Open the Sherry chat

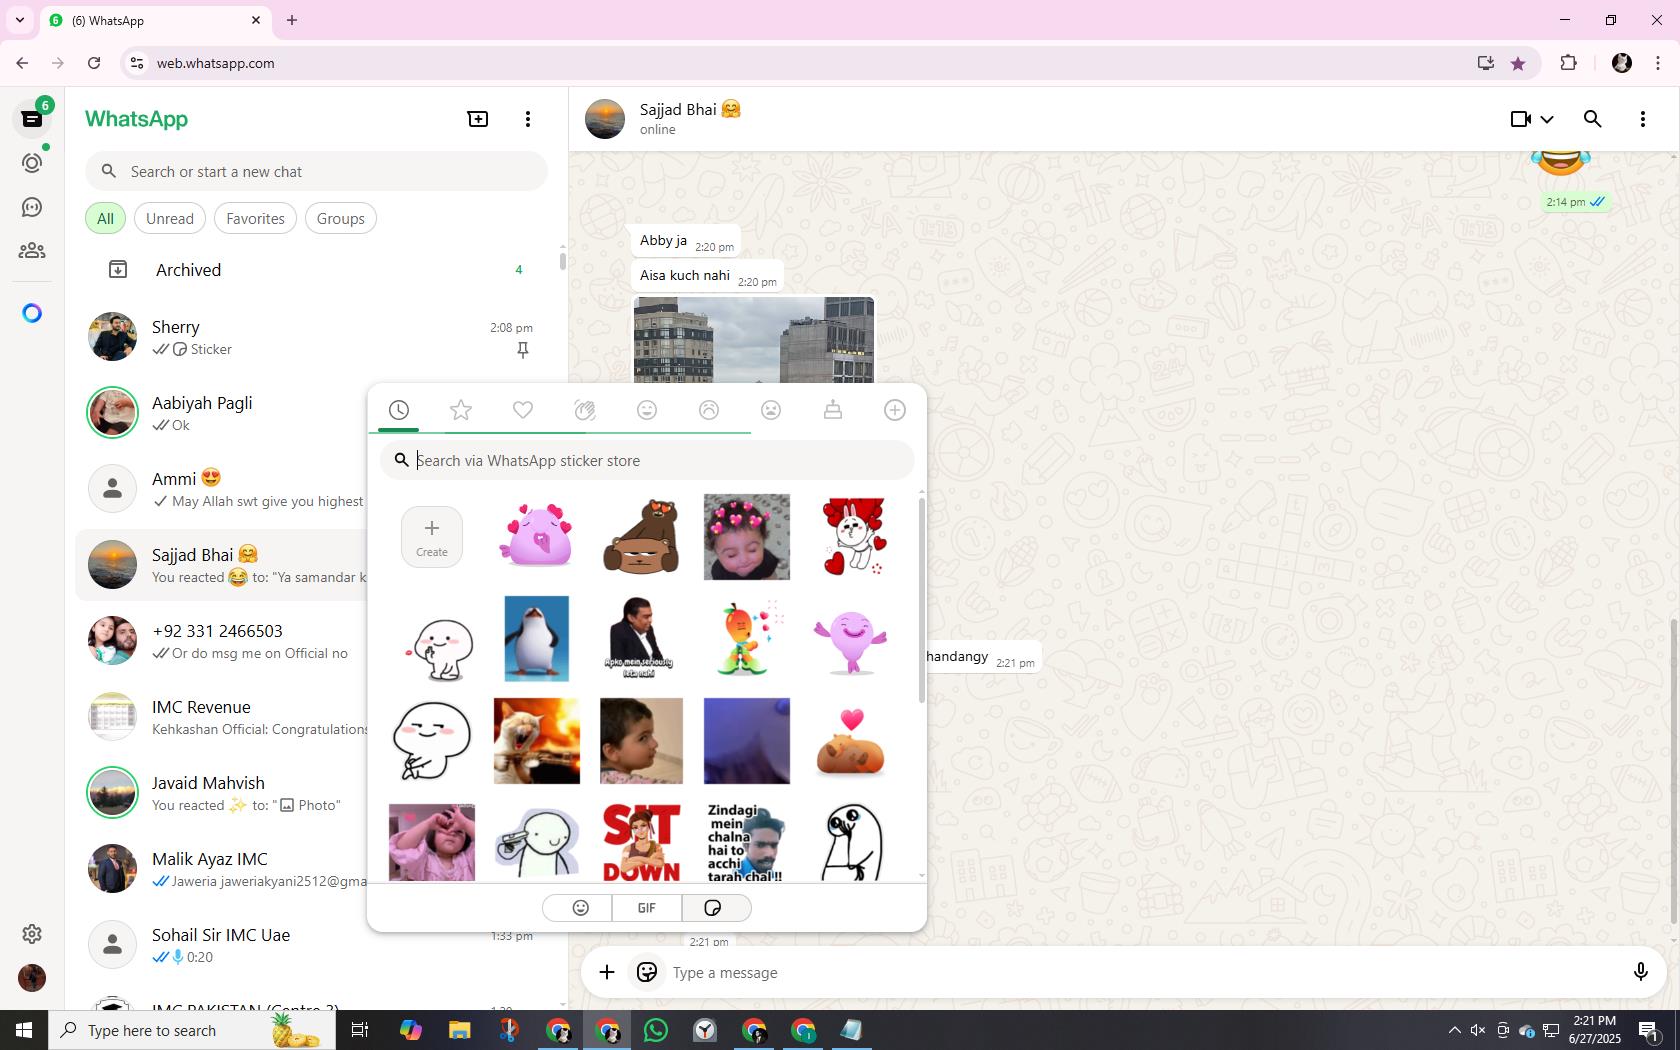pyautogui.click(x=316, y=337)
